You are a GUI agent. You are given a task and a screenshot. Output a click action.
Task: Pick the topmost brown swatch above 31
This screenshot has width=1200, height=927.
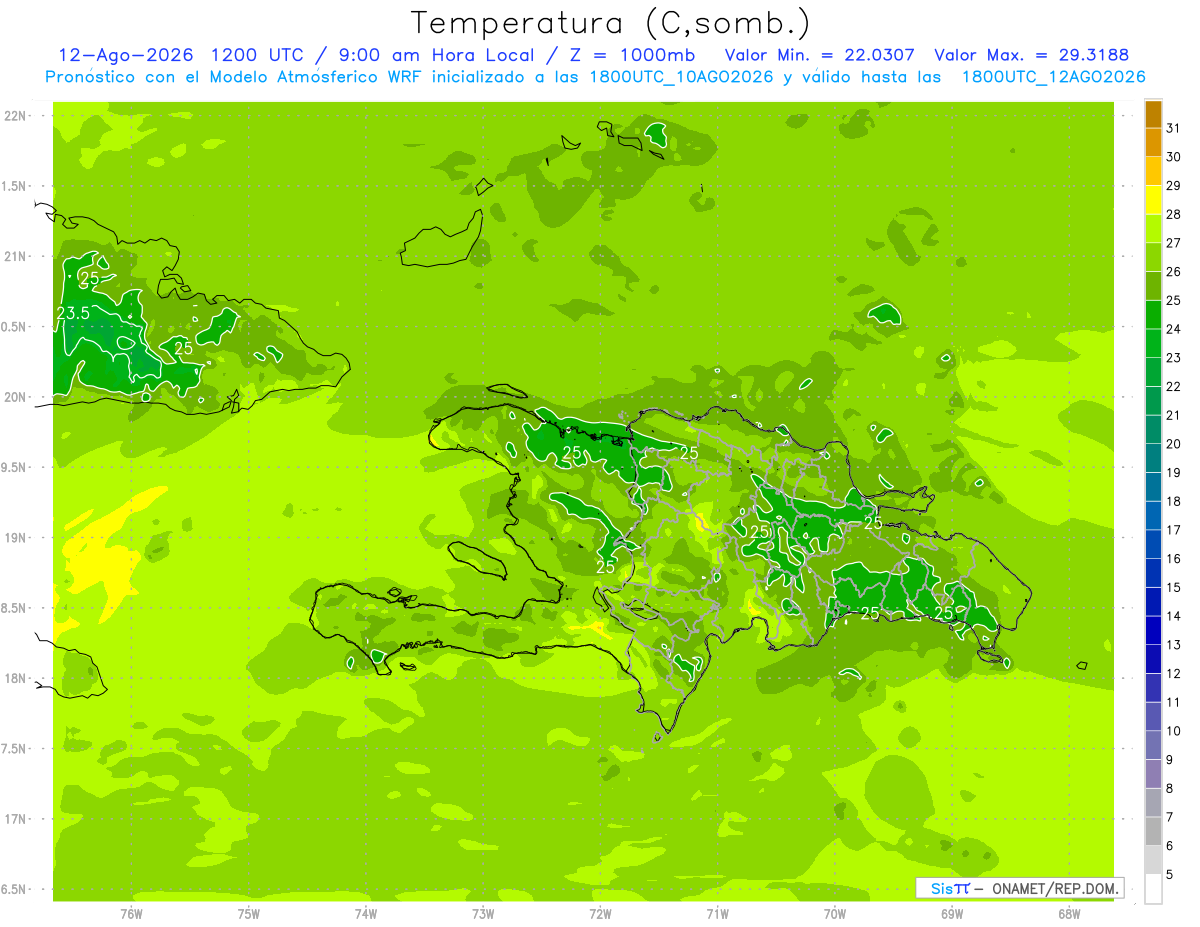[1153, 114]
